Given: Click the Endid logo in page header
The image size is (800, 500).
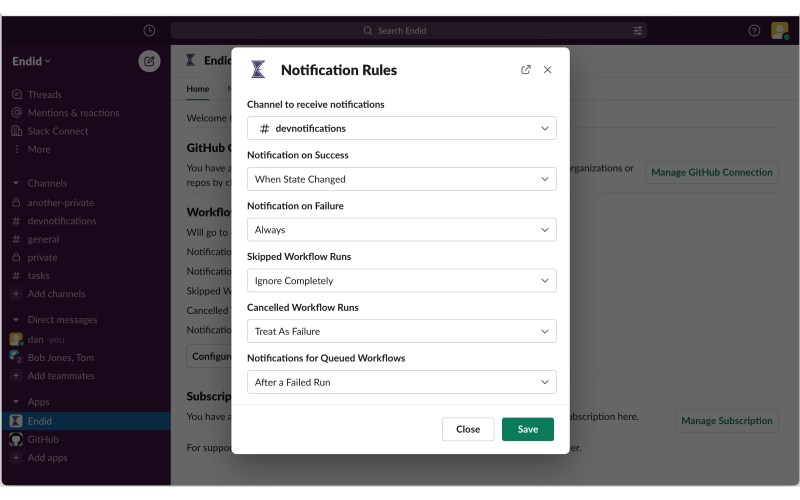Looking at the screenshot, I should [x=191, y=60].
